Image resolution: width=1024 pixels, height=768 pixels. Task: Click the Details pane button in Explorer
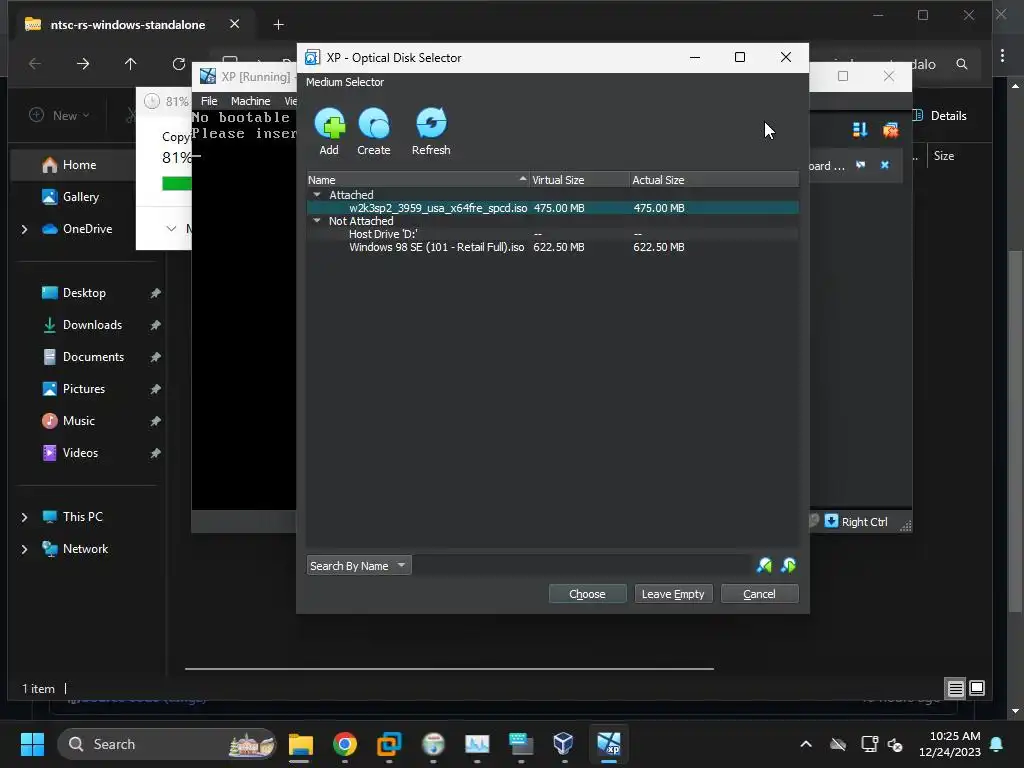[x=939, y=116]
